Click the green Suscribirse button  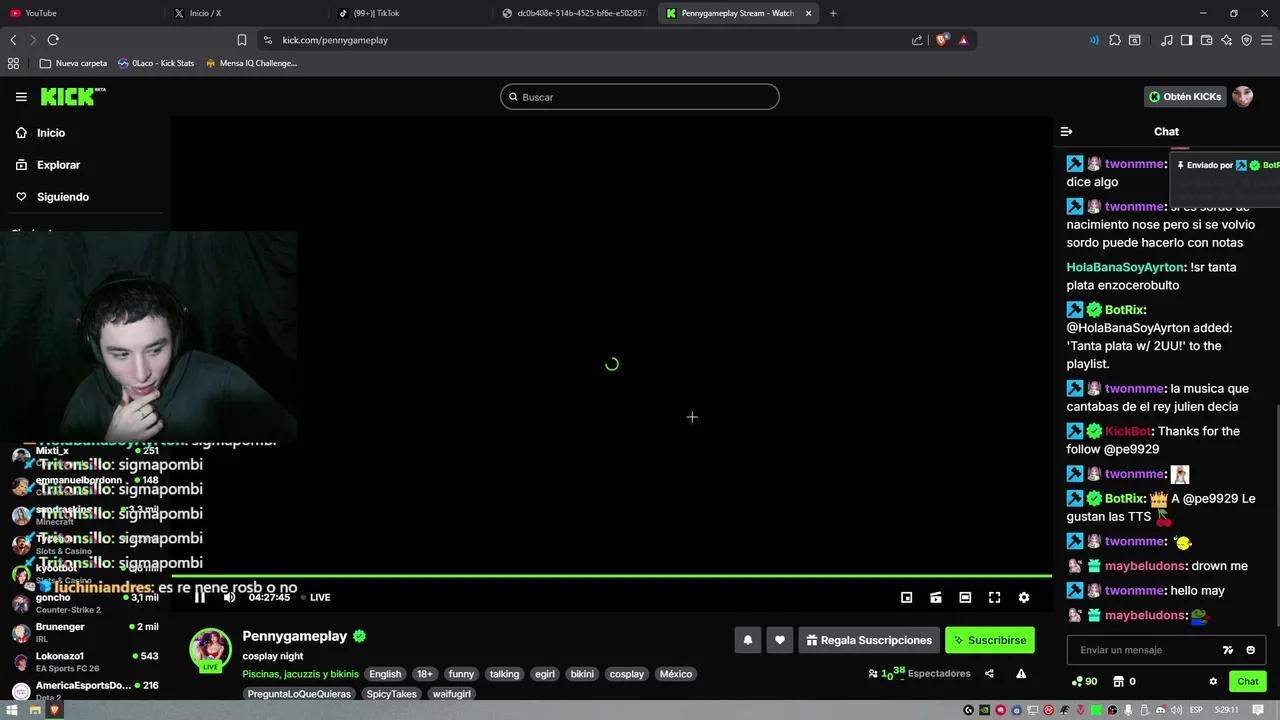990,640
